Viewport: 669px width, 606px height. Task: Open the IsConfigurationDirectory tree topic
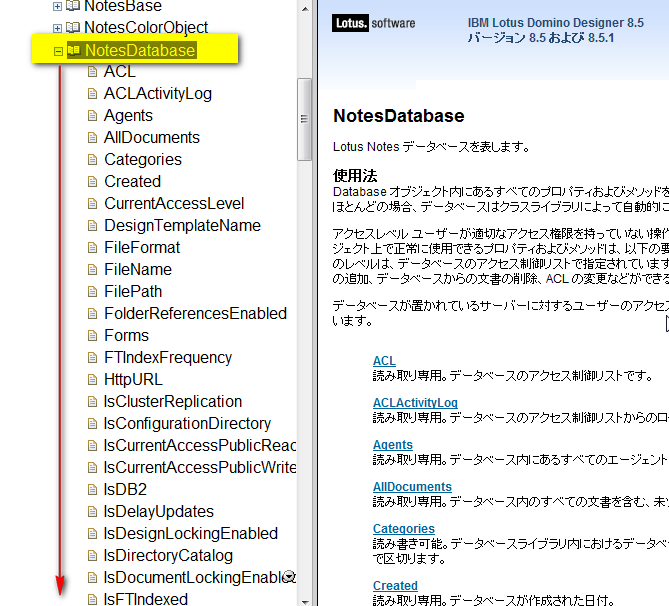click(x=187, y=423)
